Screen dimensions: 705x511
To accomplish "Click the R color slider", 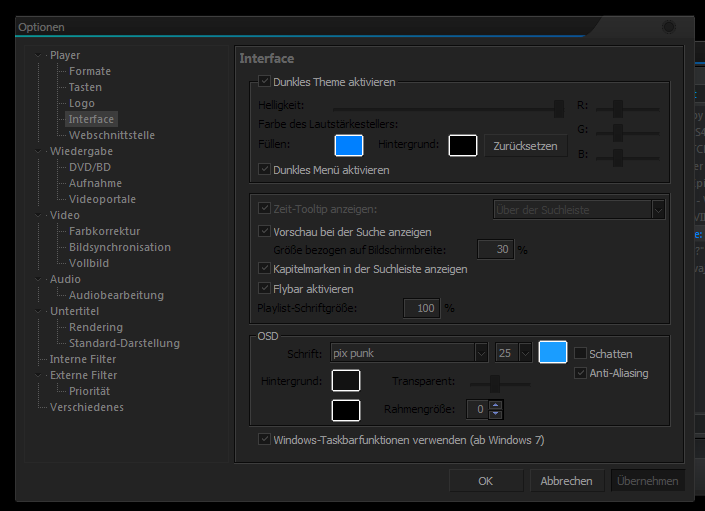I will click(x=627, y=109).
